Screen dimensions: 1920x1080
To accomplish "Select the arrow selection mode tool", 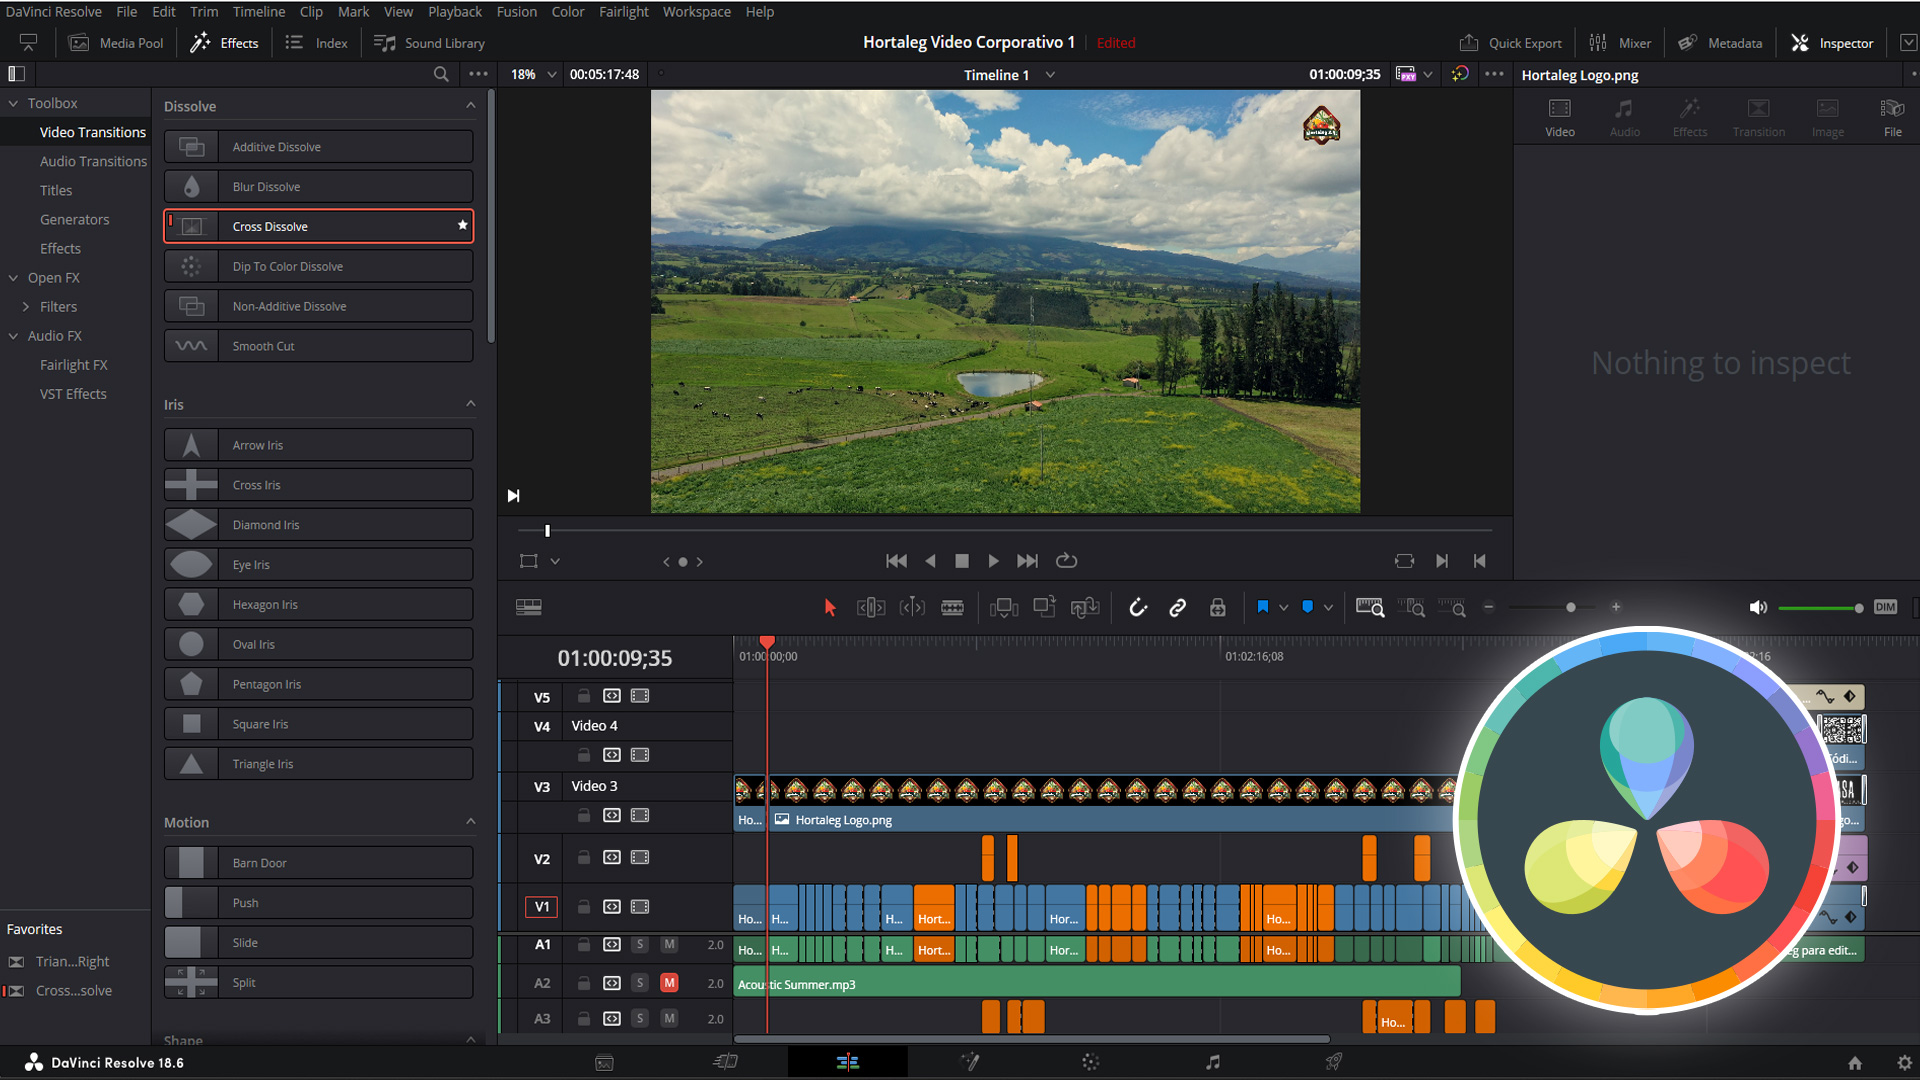I will tap(829, 607).
